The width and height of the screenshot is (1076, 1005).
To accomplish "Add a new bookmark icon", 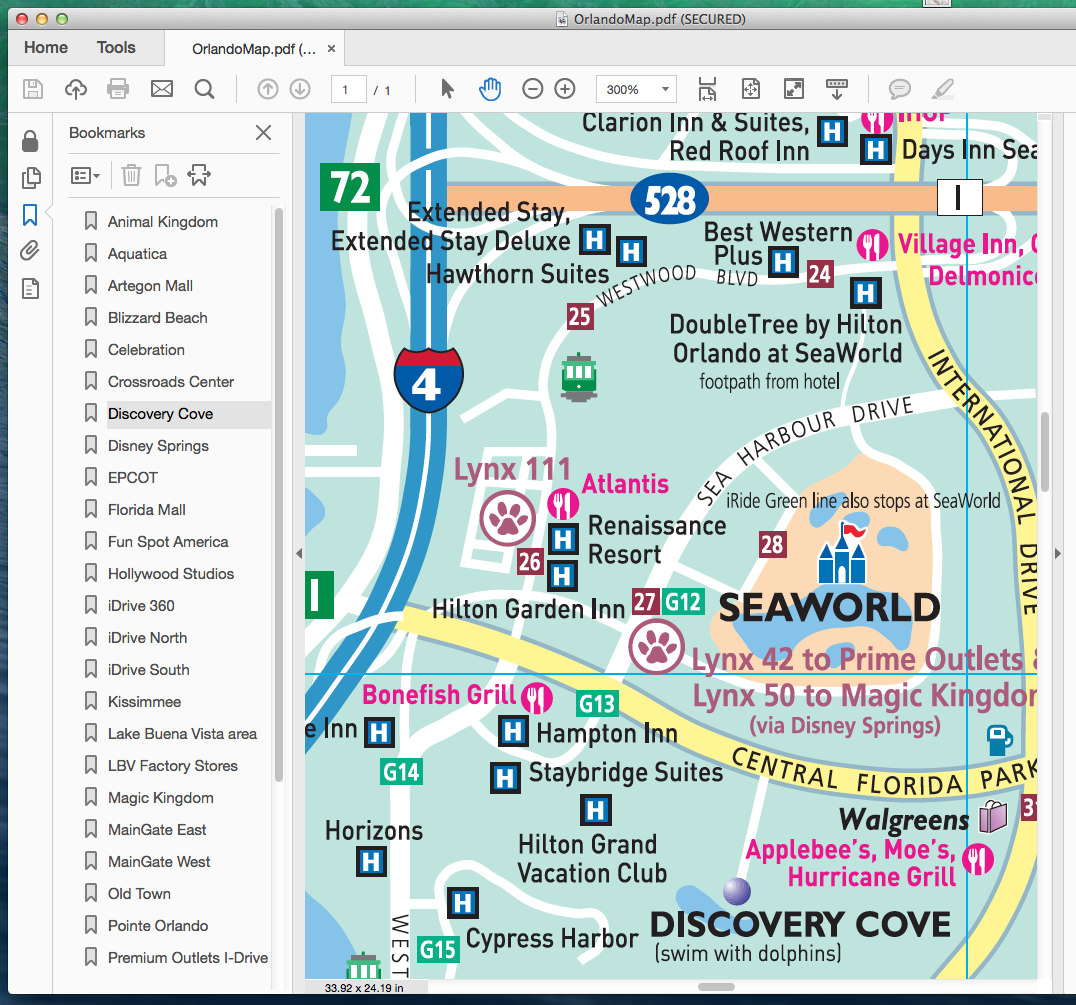I will 165,176.
